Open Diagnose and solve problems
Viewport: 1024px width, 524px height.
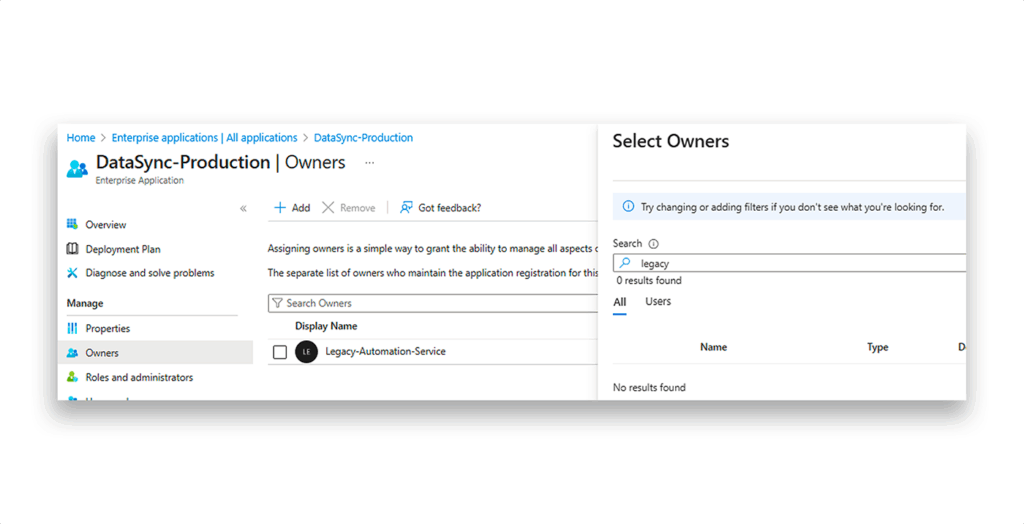pyautogui.click(x=150, y=273)
